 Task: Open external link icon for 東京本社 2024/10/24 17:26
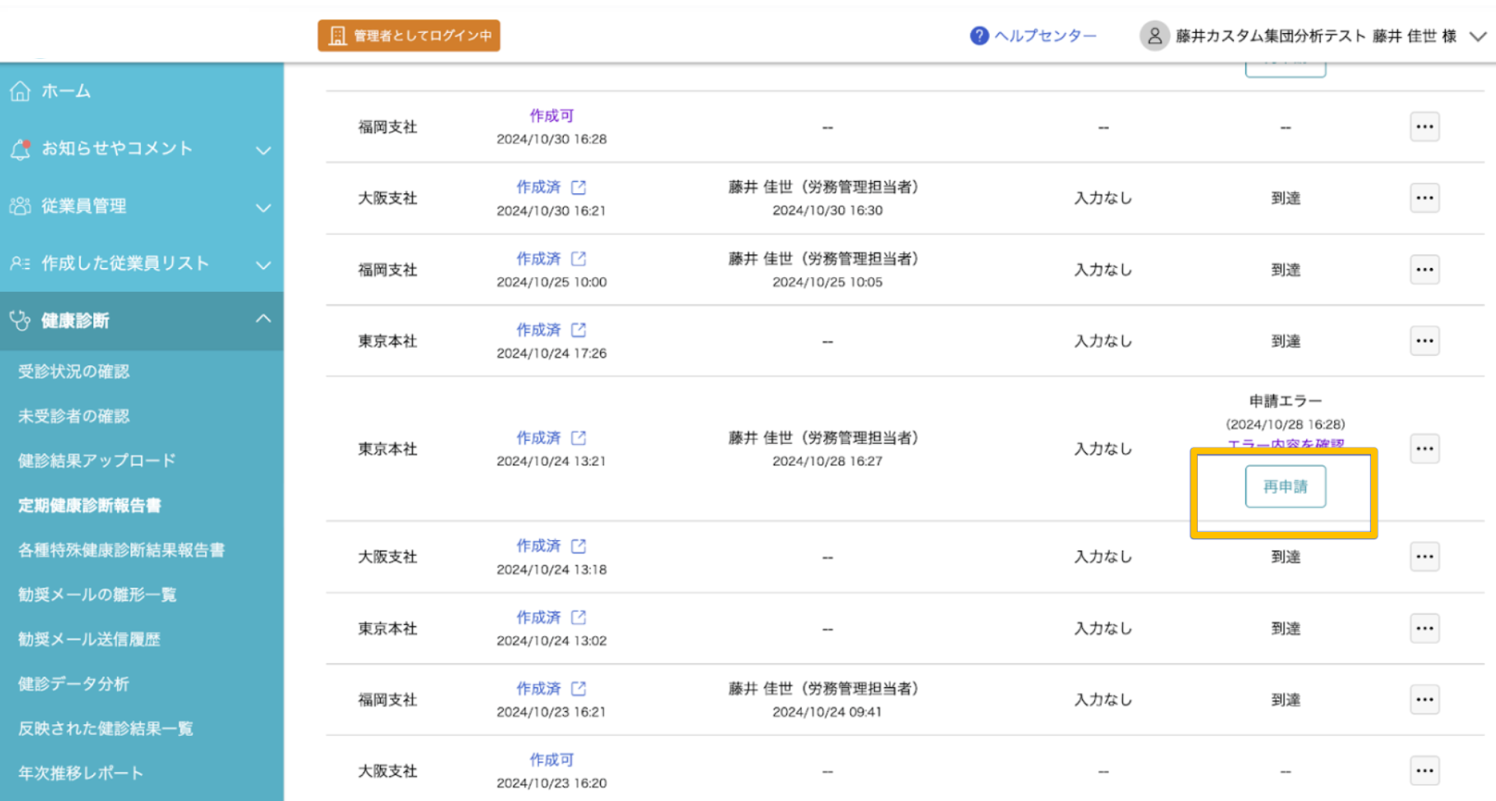click(578, 330)
